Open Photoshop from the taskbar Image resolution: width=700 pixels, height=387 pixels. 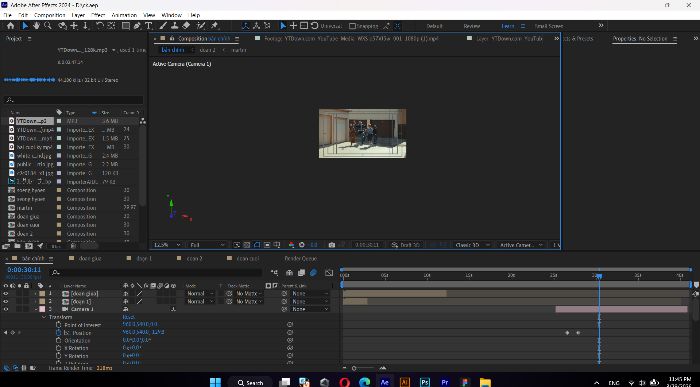tap(425, 382)
